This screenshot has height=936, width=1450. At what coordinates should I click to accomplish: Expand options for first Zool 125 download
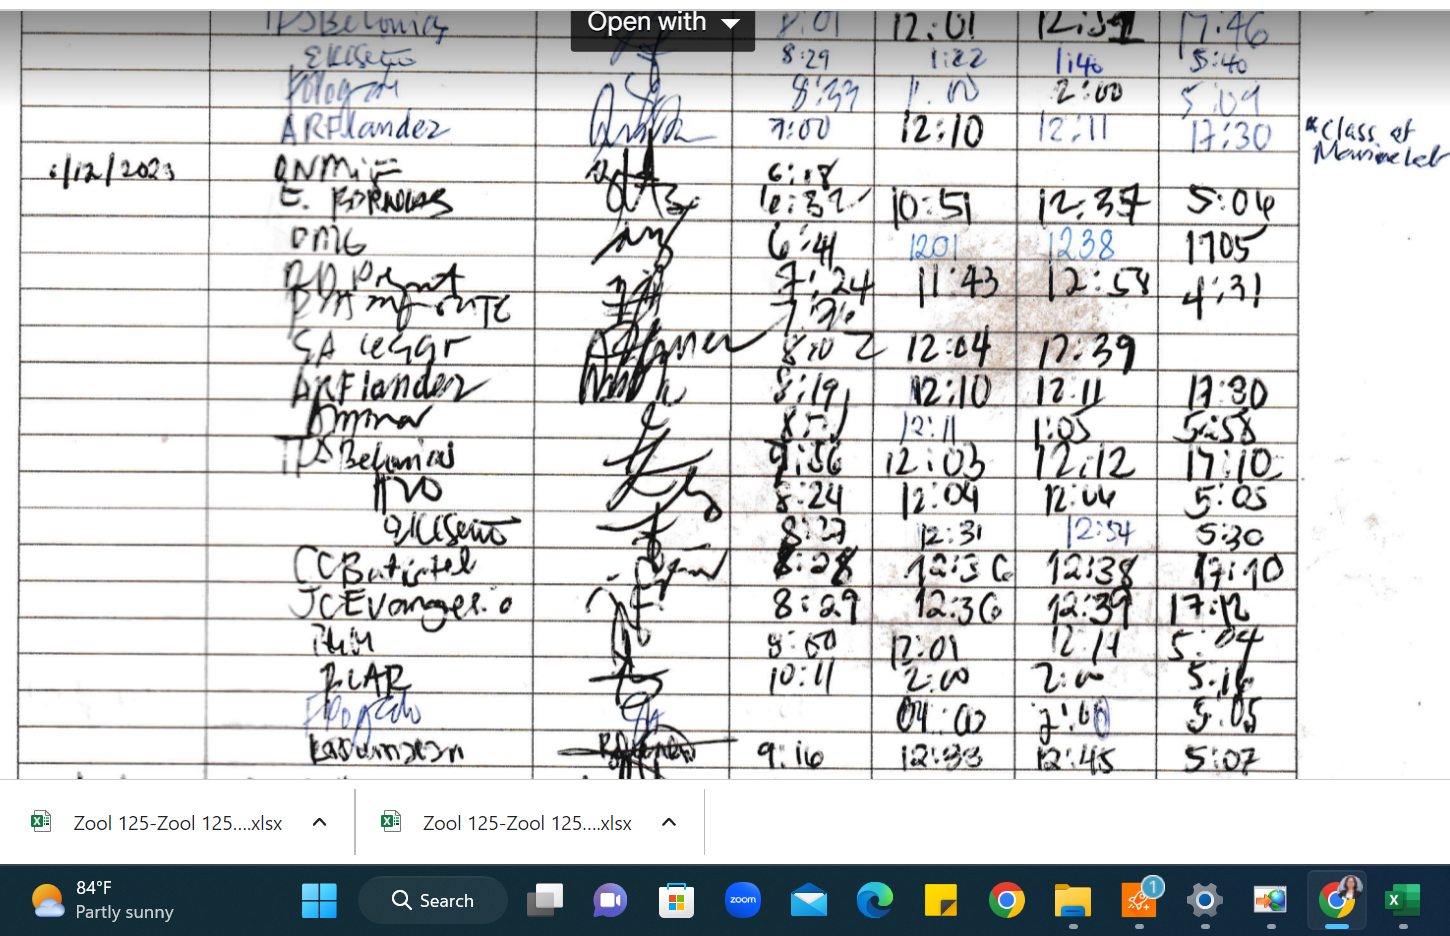click(x=320, y=822)
